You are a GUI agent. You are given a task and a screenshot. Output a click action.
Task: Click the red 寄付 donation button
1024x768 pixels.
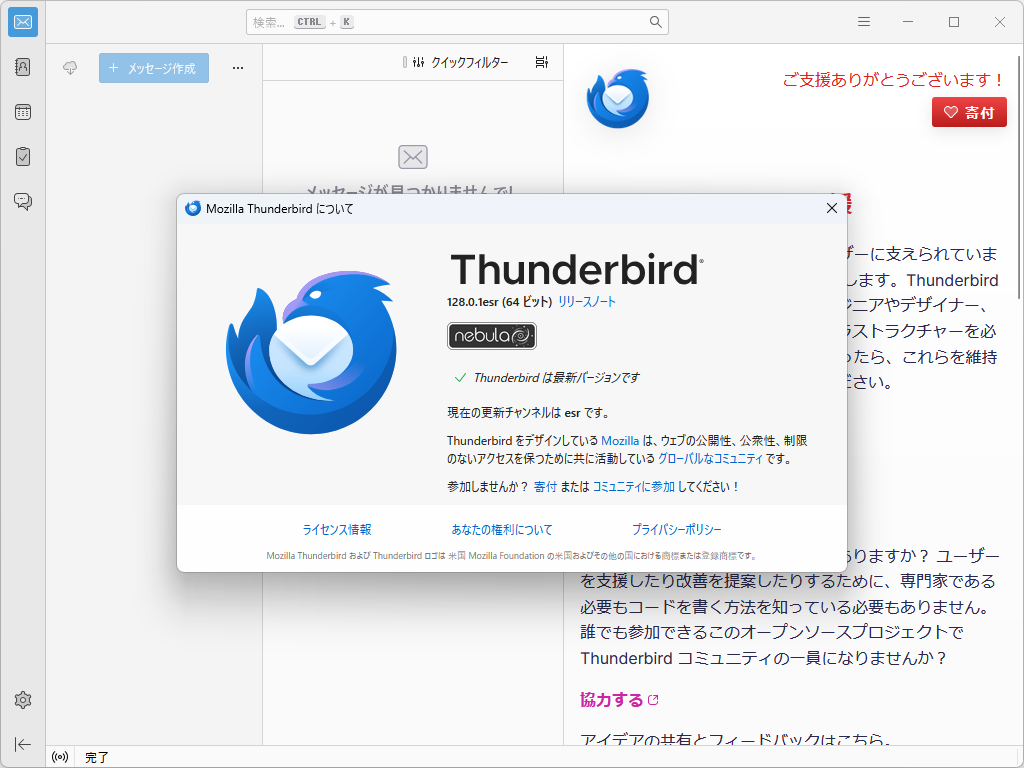point(969,112)
